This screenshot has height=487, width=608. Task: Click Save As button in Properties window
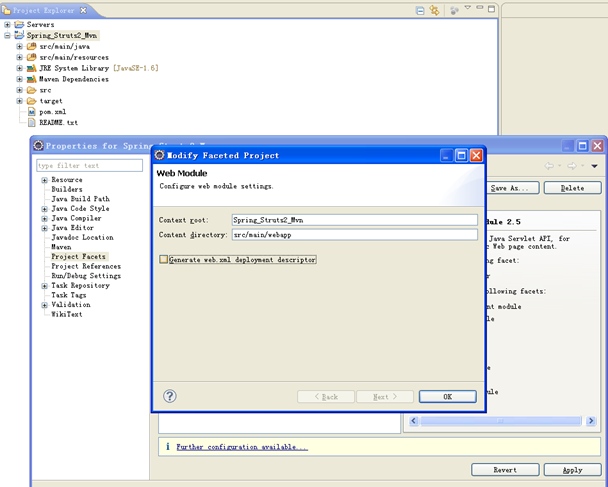tap(512, 188)
